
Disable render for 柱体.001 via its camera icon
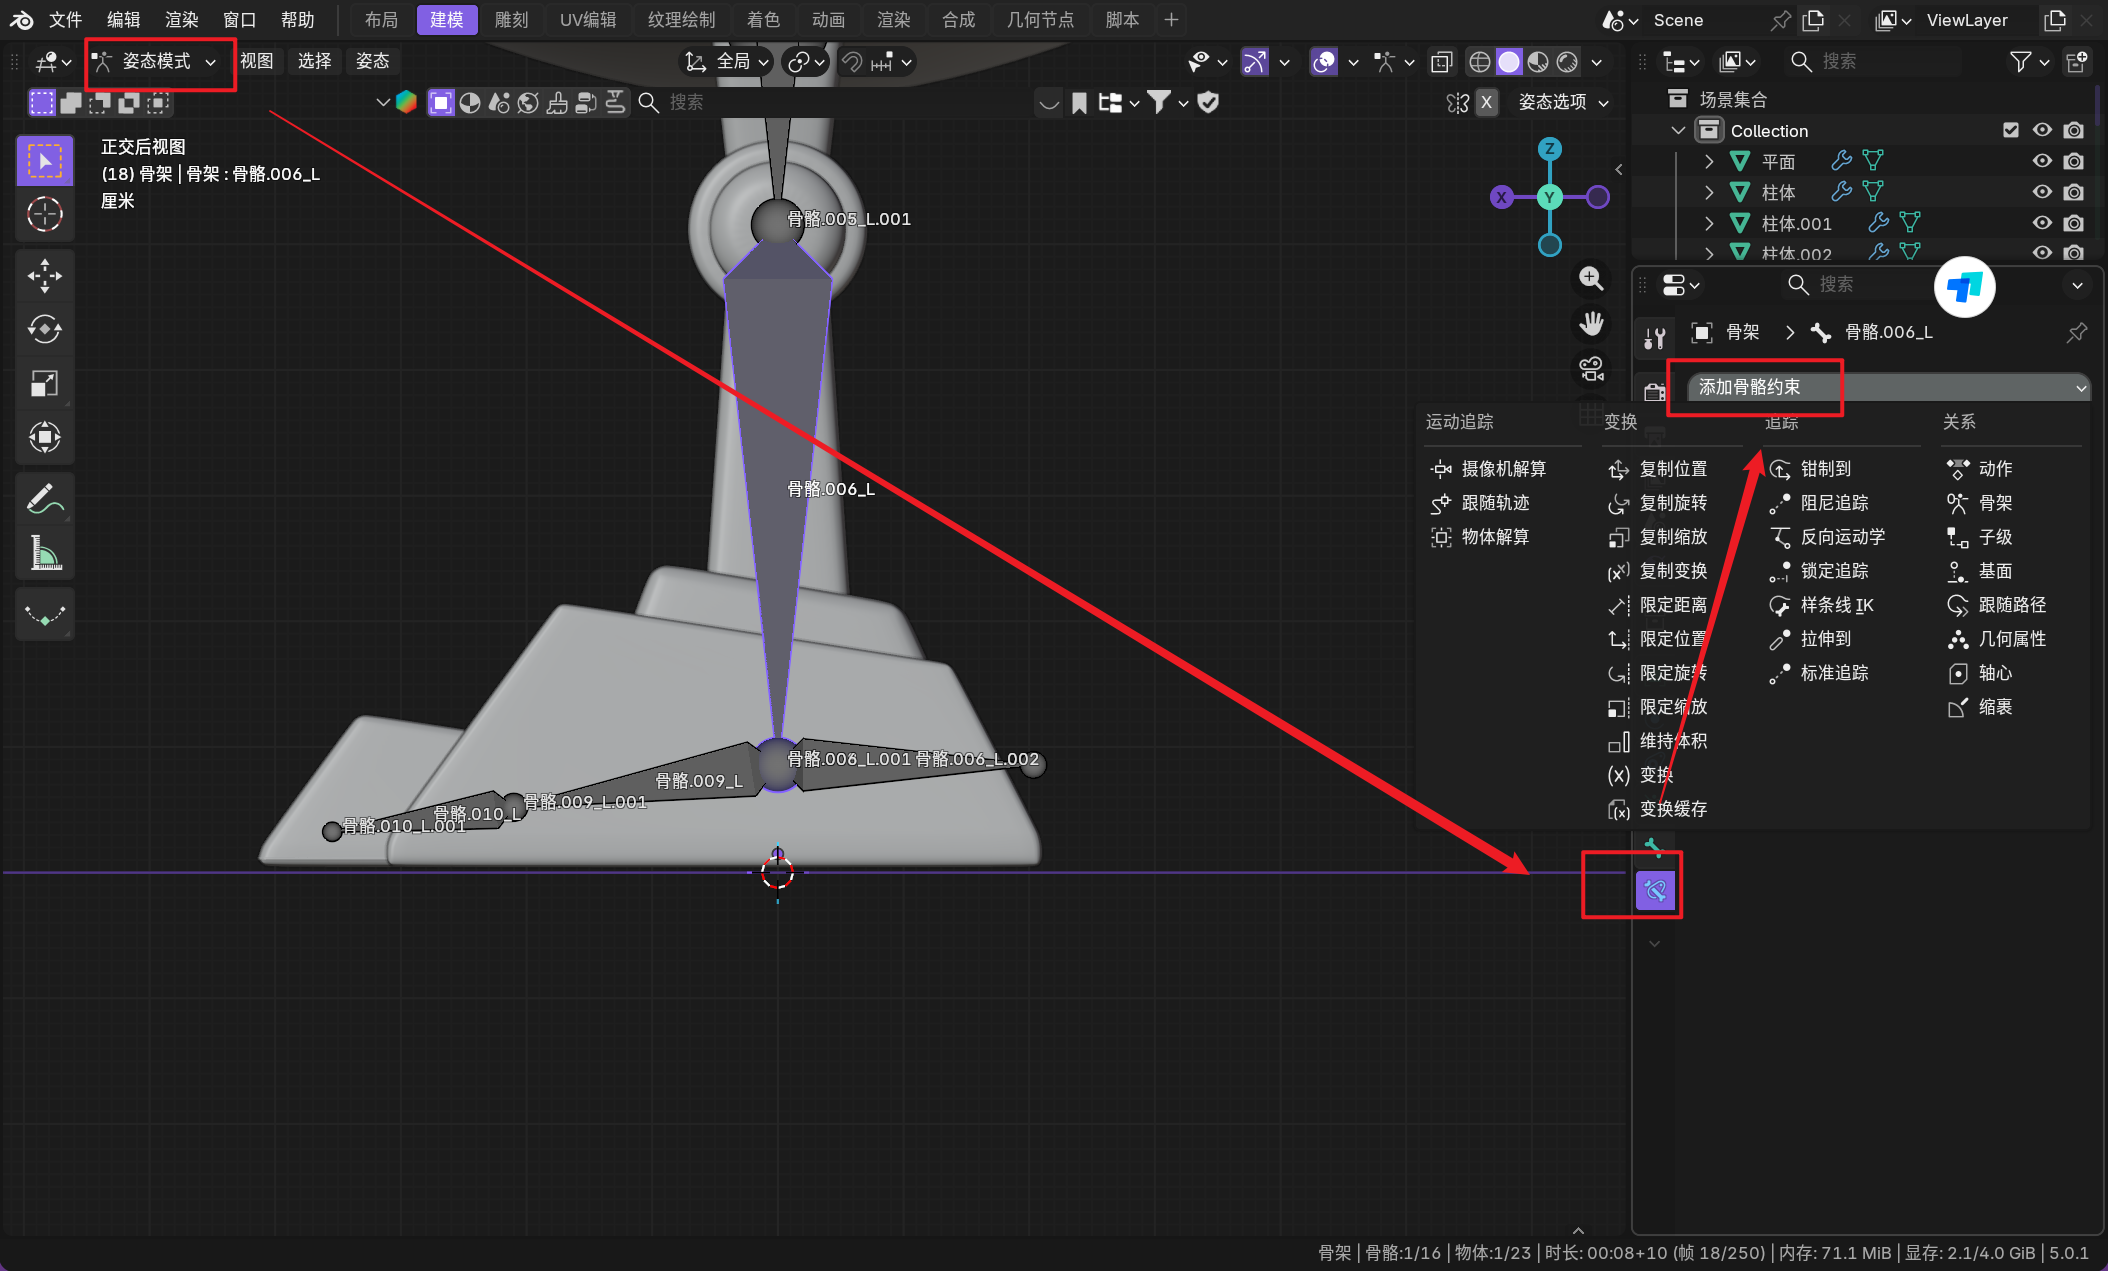(x=2074, y=223)
